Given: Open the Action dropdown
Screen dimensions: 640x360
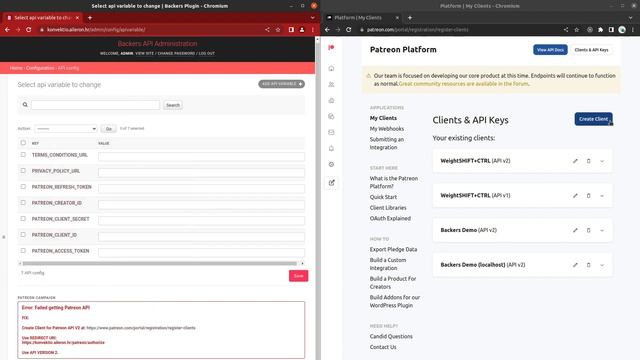Looking at the screenshot, I should coord(66,129).
